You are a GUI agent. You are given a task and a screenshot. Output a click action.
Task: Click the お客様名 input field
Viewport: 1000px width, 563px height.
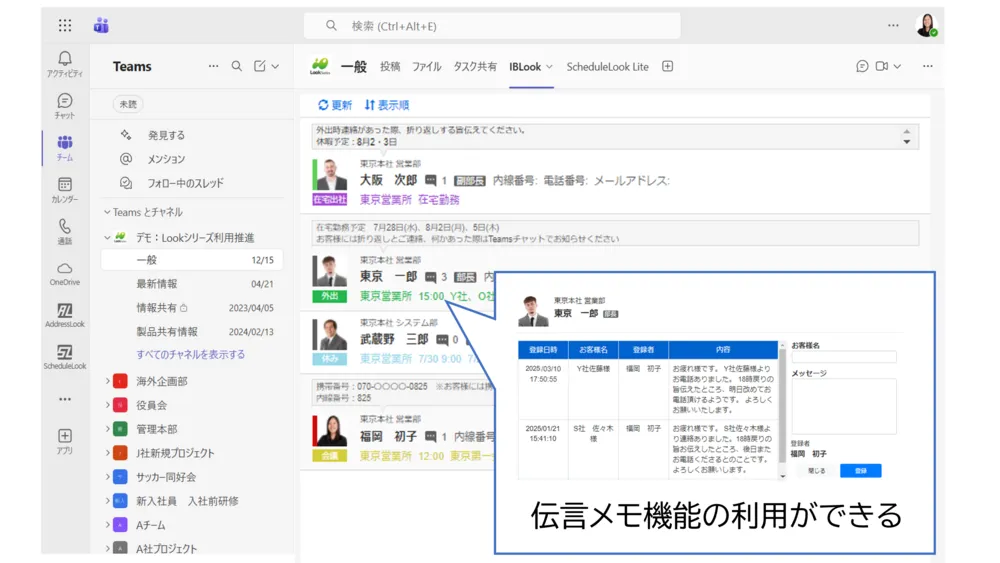pyautogui.click(x=844, y=357)
